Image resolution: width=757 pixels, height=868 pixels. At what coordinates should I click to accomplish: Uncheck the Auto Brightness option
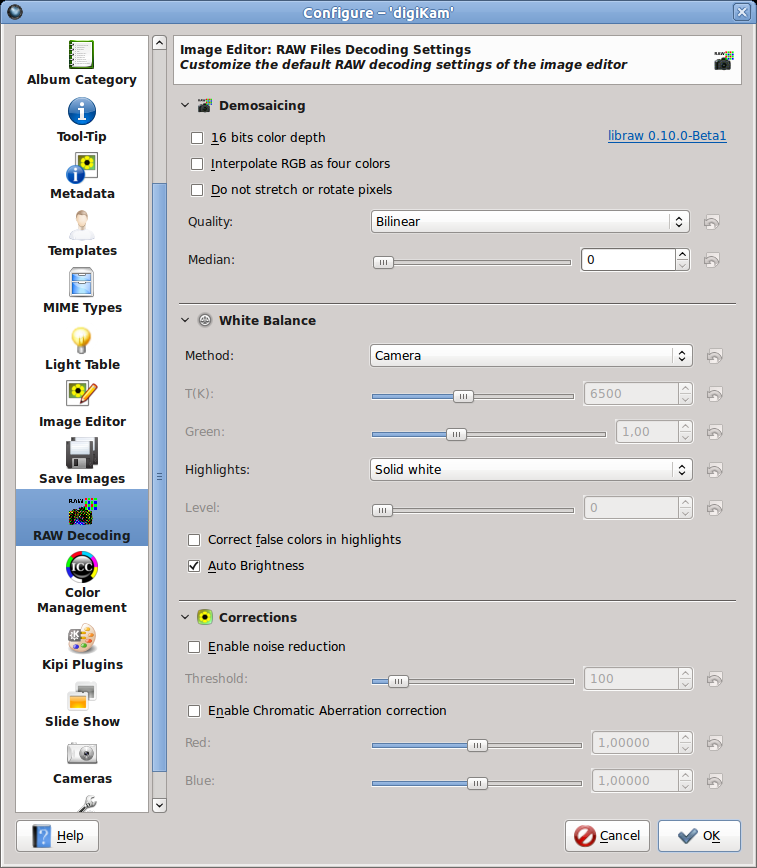coord(194,566)
